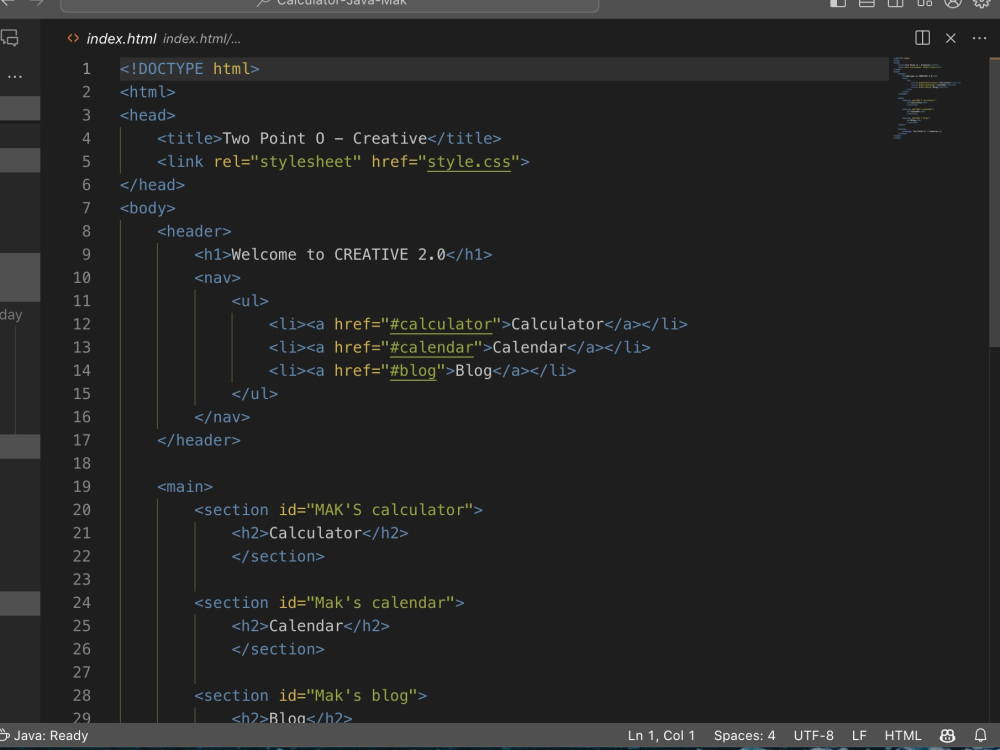
Task: Open the Copilot status icon in status bar
Action: coord(948,735)
